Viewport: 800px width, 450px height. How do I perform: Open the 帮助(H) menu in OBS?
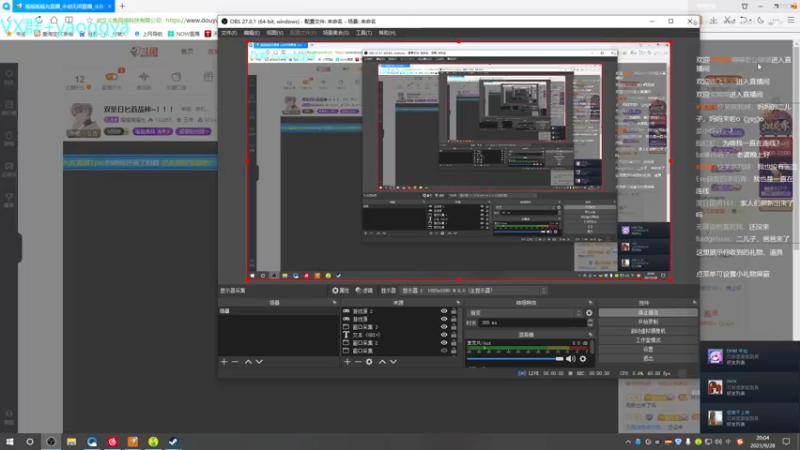tap(387, 33)
